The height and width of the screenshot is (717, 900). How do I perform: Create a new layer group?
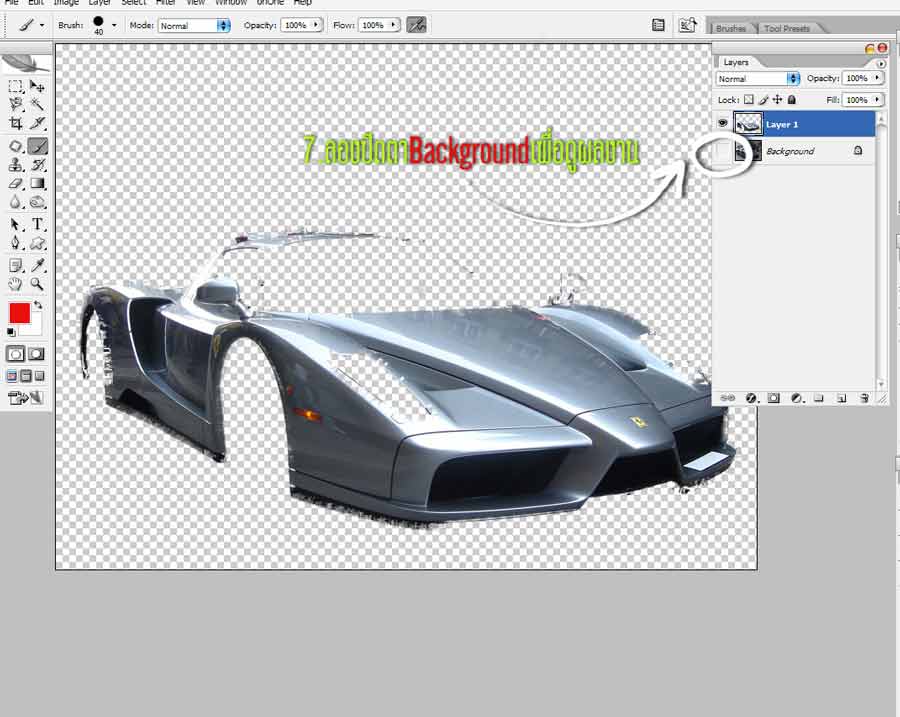click(819, 398)
